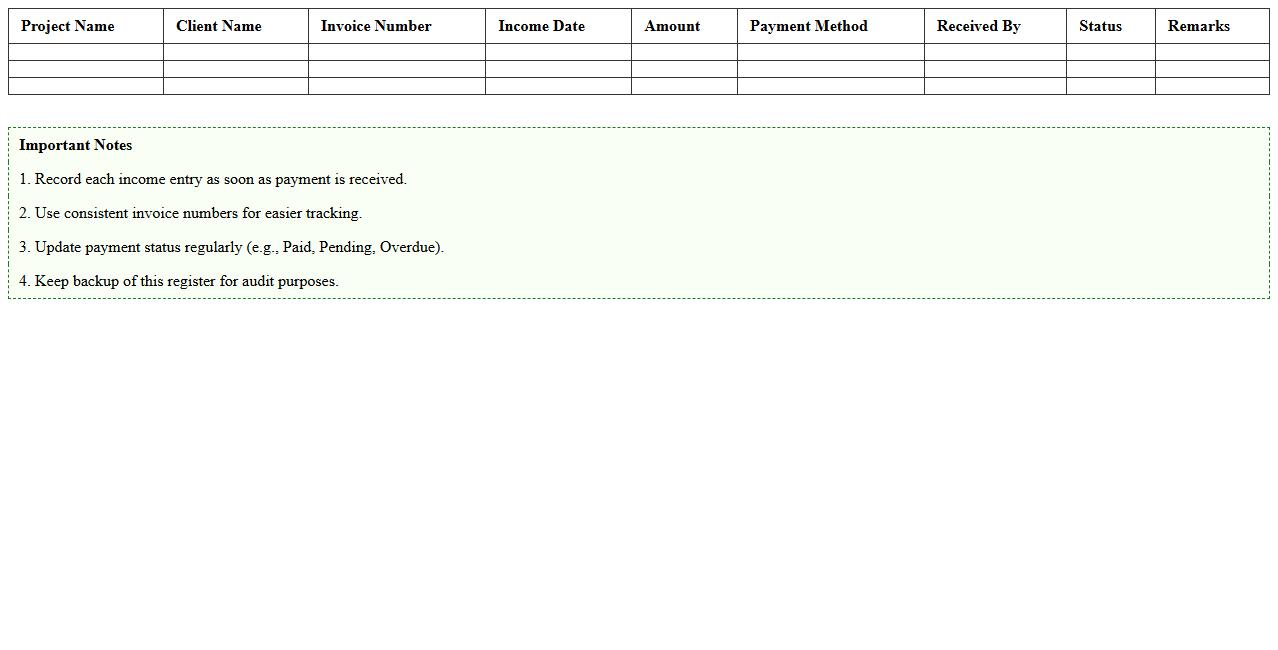Select second row cell under Client Name
The height and width of the screenshot is (650, 1278).
click(x=236, y=69)
